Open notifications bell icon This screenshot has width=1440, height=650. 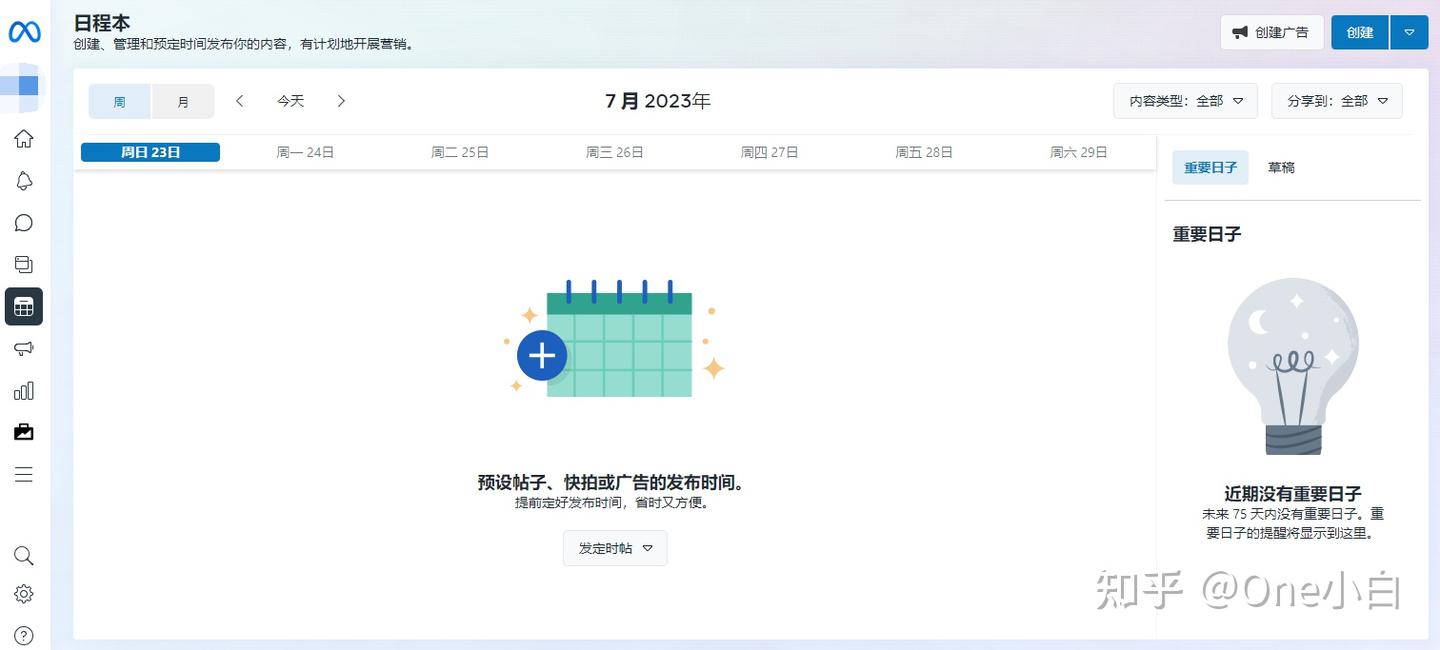(x=24, y=181)
